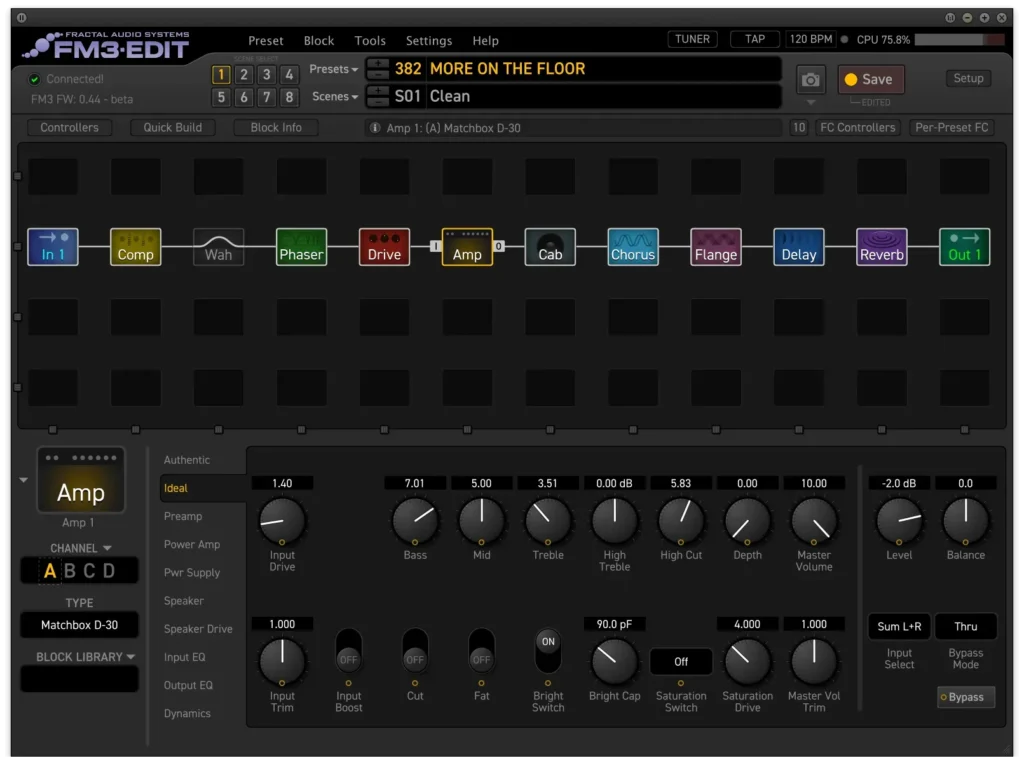Open the Quick Build button
This screenshot has height=770, width=1024.
coord(172,128)
